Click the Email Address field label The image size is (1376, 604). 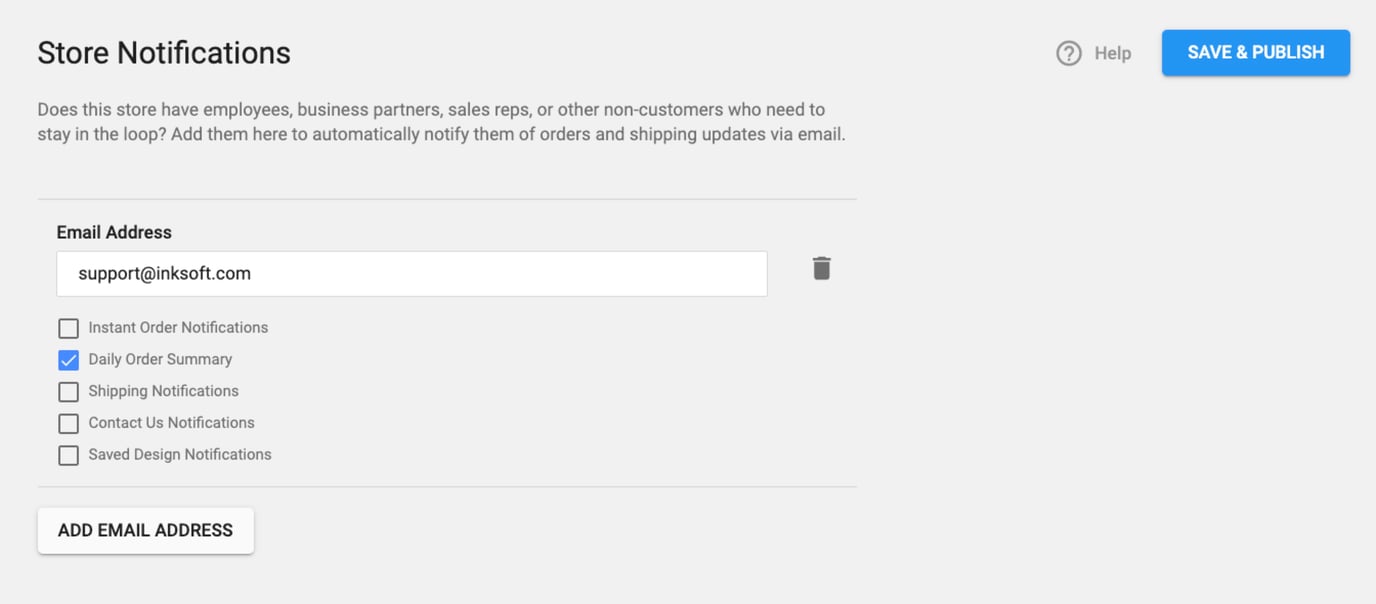114,232
